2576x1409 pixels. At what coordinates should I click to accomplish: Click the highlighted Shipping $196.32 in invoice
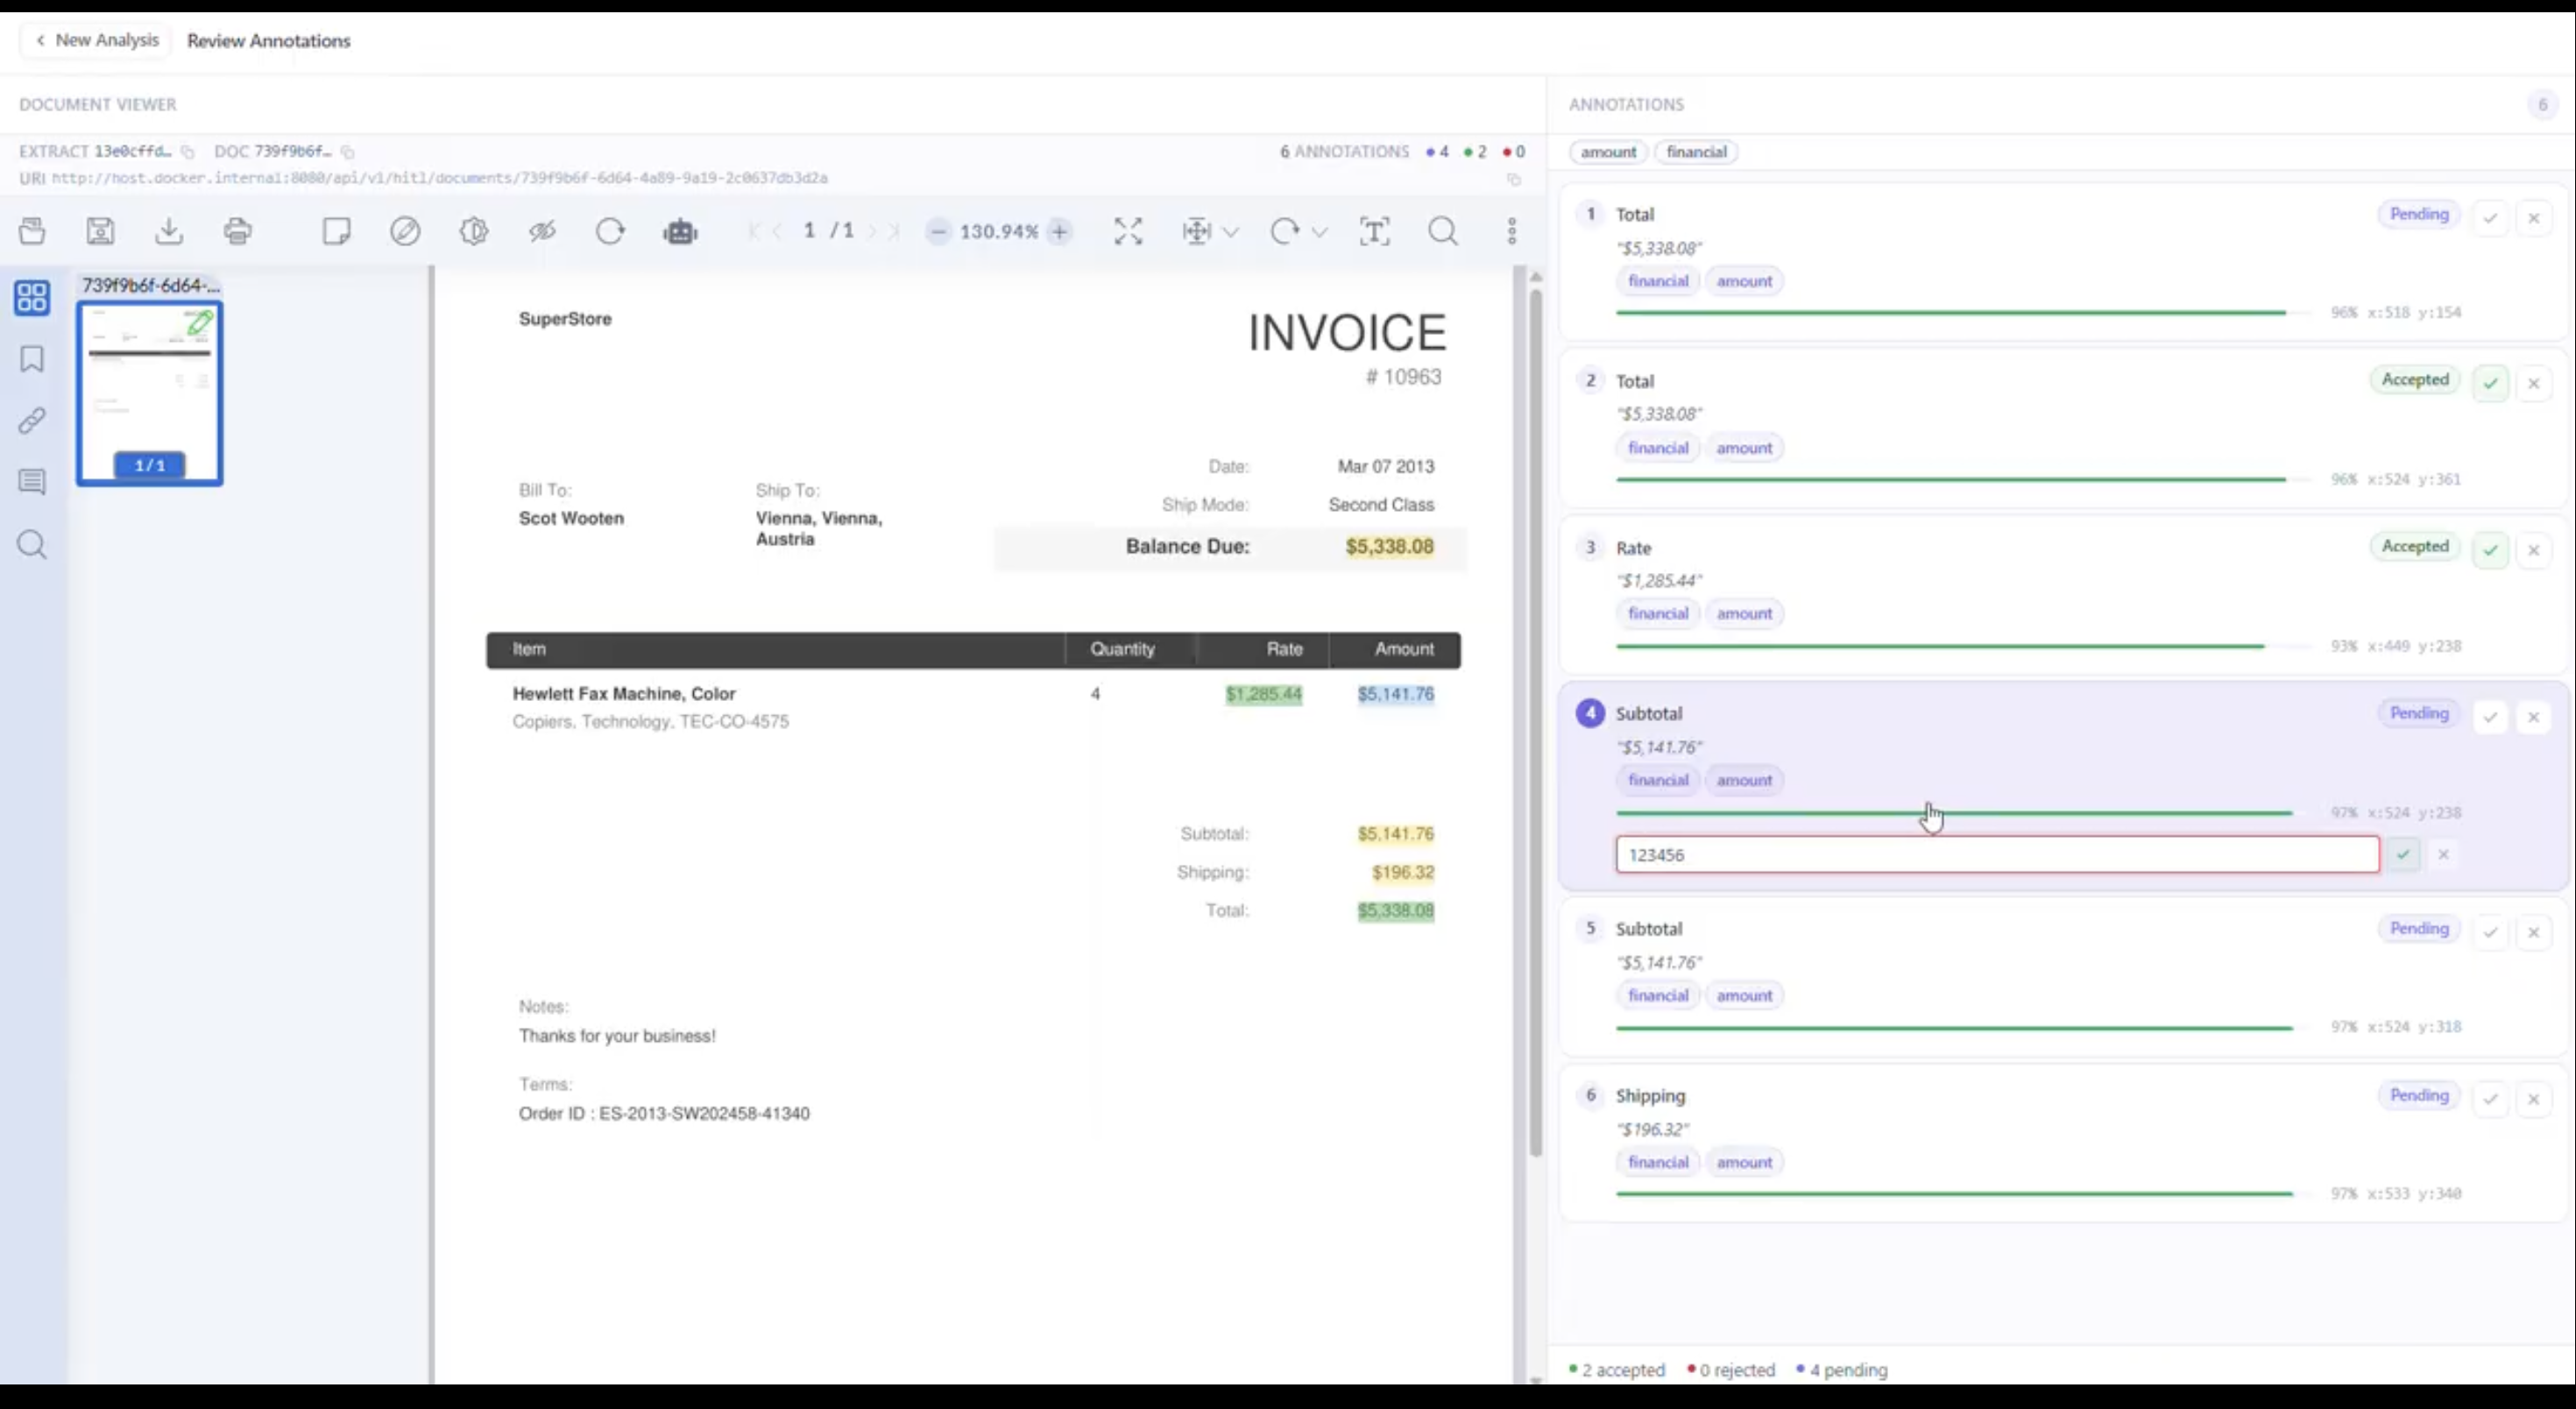click(x=1403, y=872)
